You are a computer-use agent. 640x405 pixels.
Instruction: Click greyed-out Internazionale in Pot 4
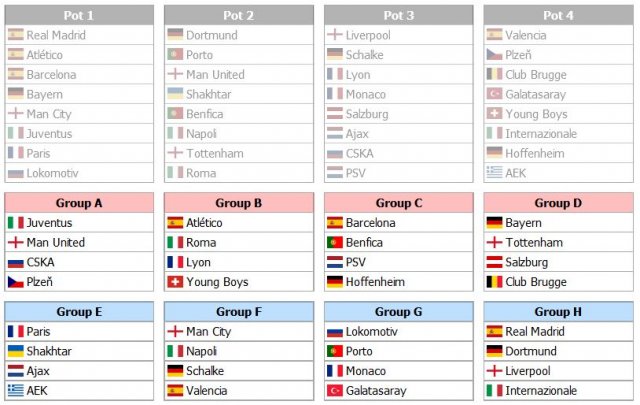[x=541, y=134]
